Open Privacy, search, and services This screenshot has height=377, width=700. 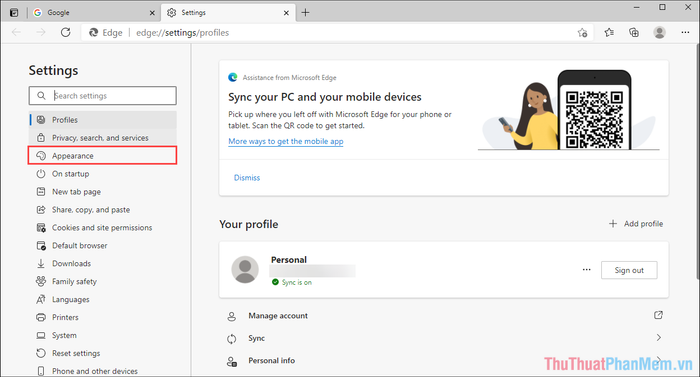pos(103,138)
